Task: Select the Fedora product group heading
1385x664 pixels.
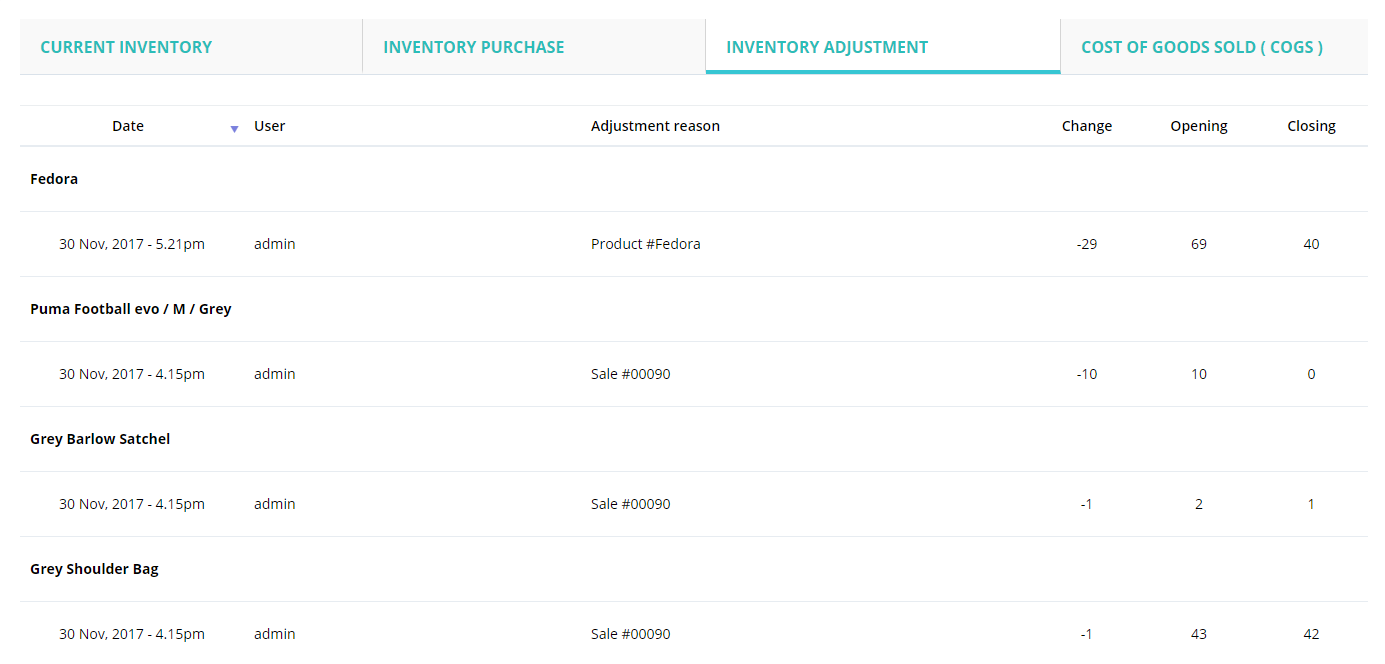Action: 54,179
